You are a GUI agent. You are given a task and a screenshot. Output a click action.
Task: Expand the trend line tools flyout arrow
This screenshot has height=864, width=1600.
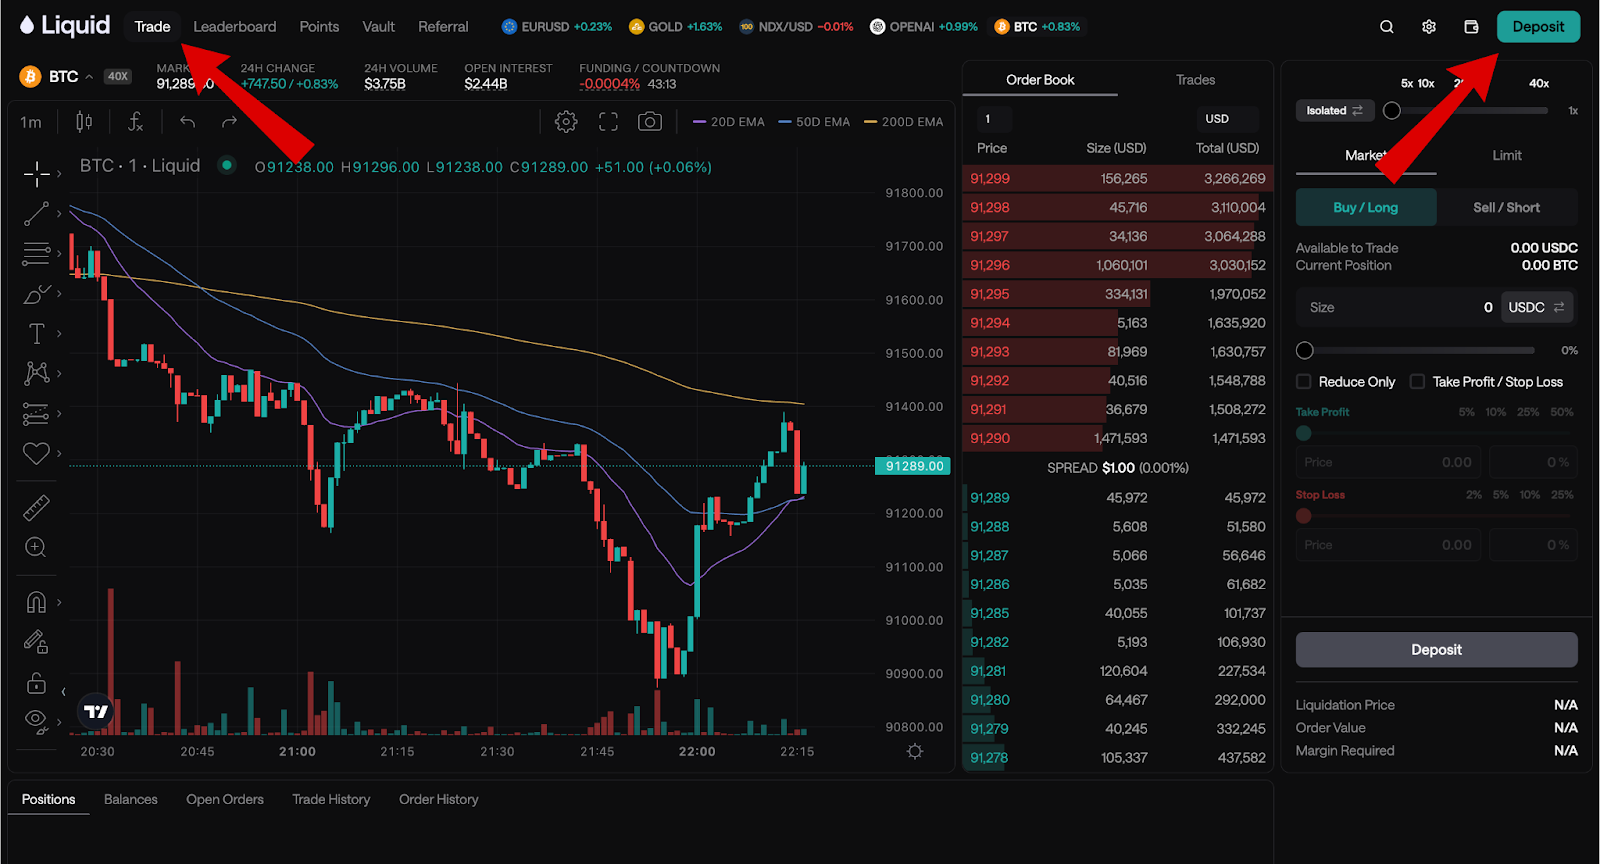coord(59,213)
